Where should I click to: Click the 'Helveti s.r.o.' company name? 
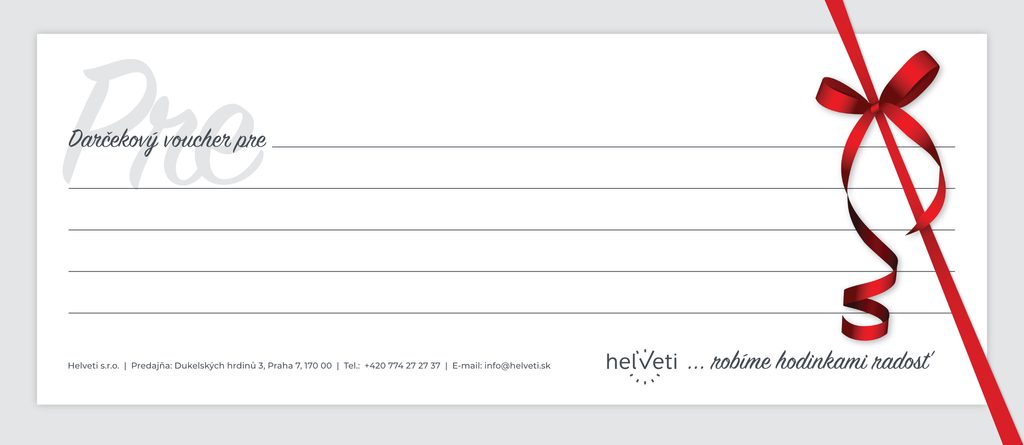click(93, 366)
